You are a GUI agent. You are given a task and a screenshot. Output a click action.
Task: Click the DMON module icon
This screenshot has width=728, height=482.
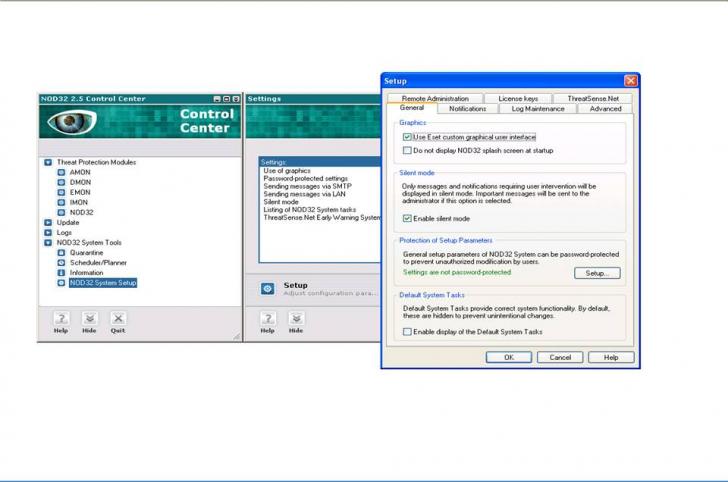click(x=61, y=182)
